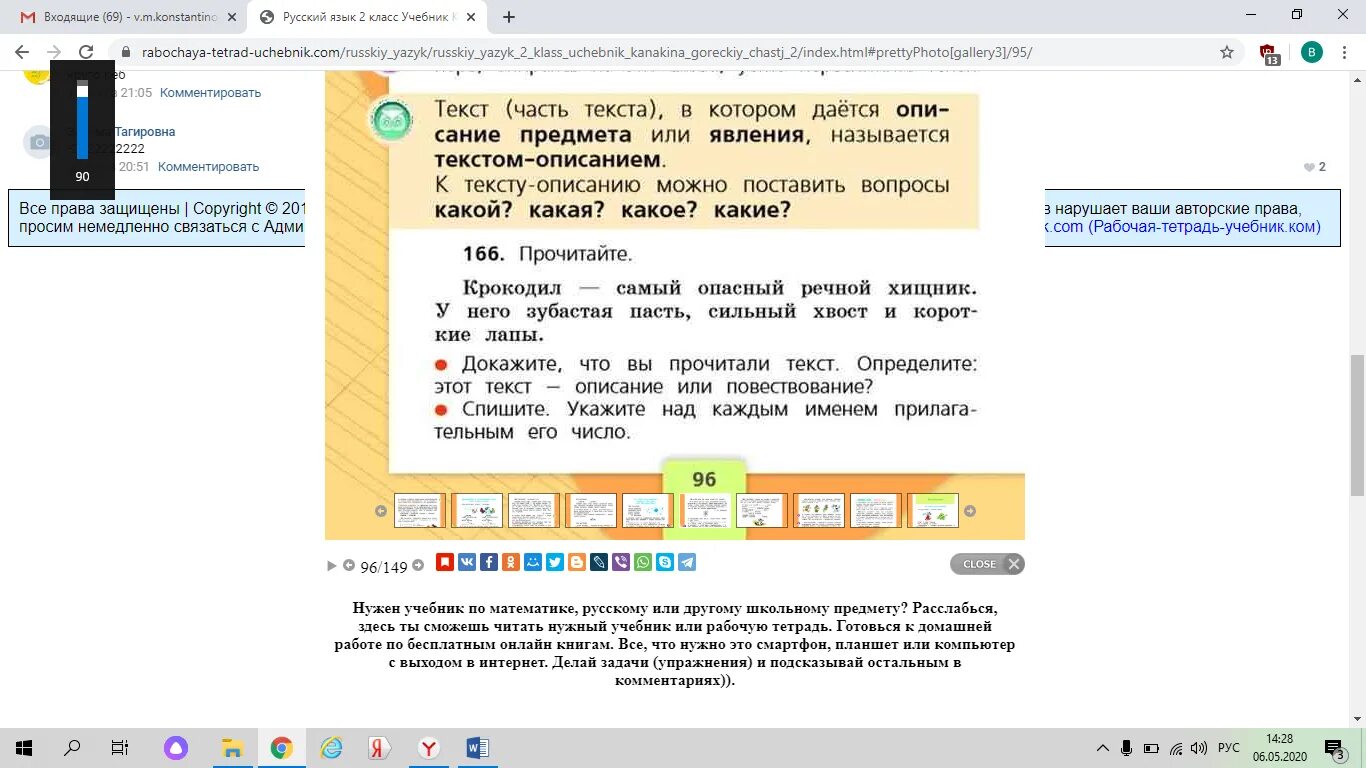The image size is (1366, 768).
Task: Show hidden system tray icons
Action: tap(1103, 748)
